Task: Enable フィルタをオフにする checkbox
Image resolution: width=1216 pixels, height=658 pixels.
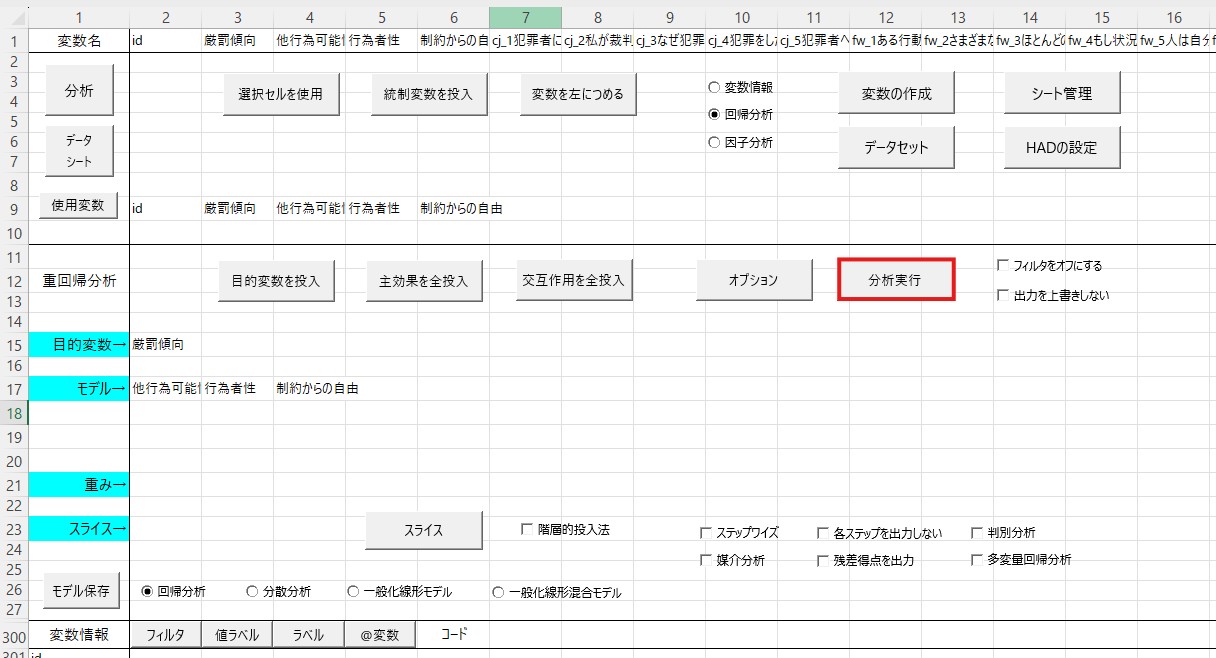Action: click(1003, 266)
